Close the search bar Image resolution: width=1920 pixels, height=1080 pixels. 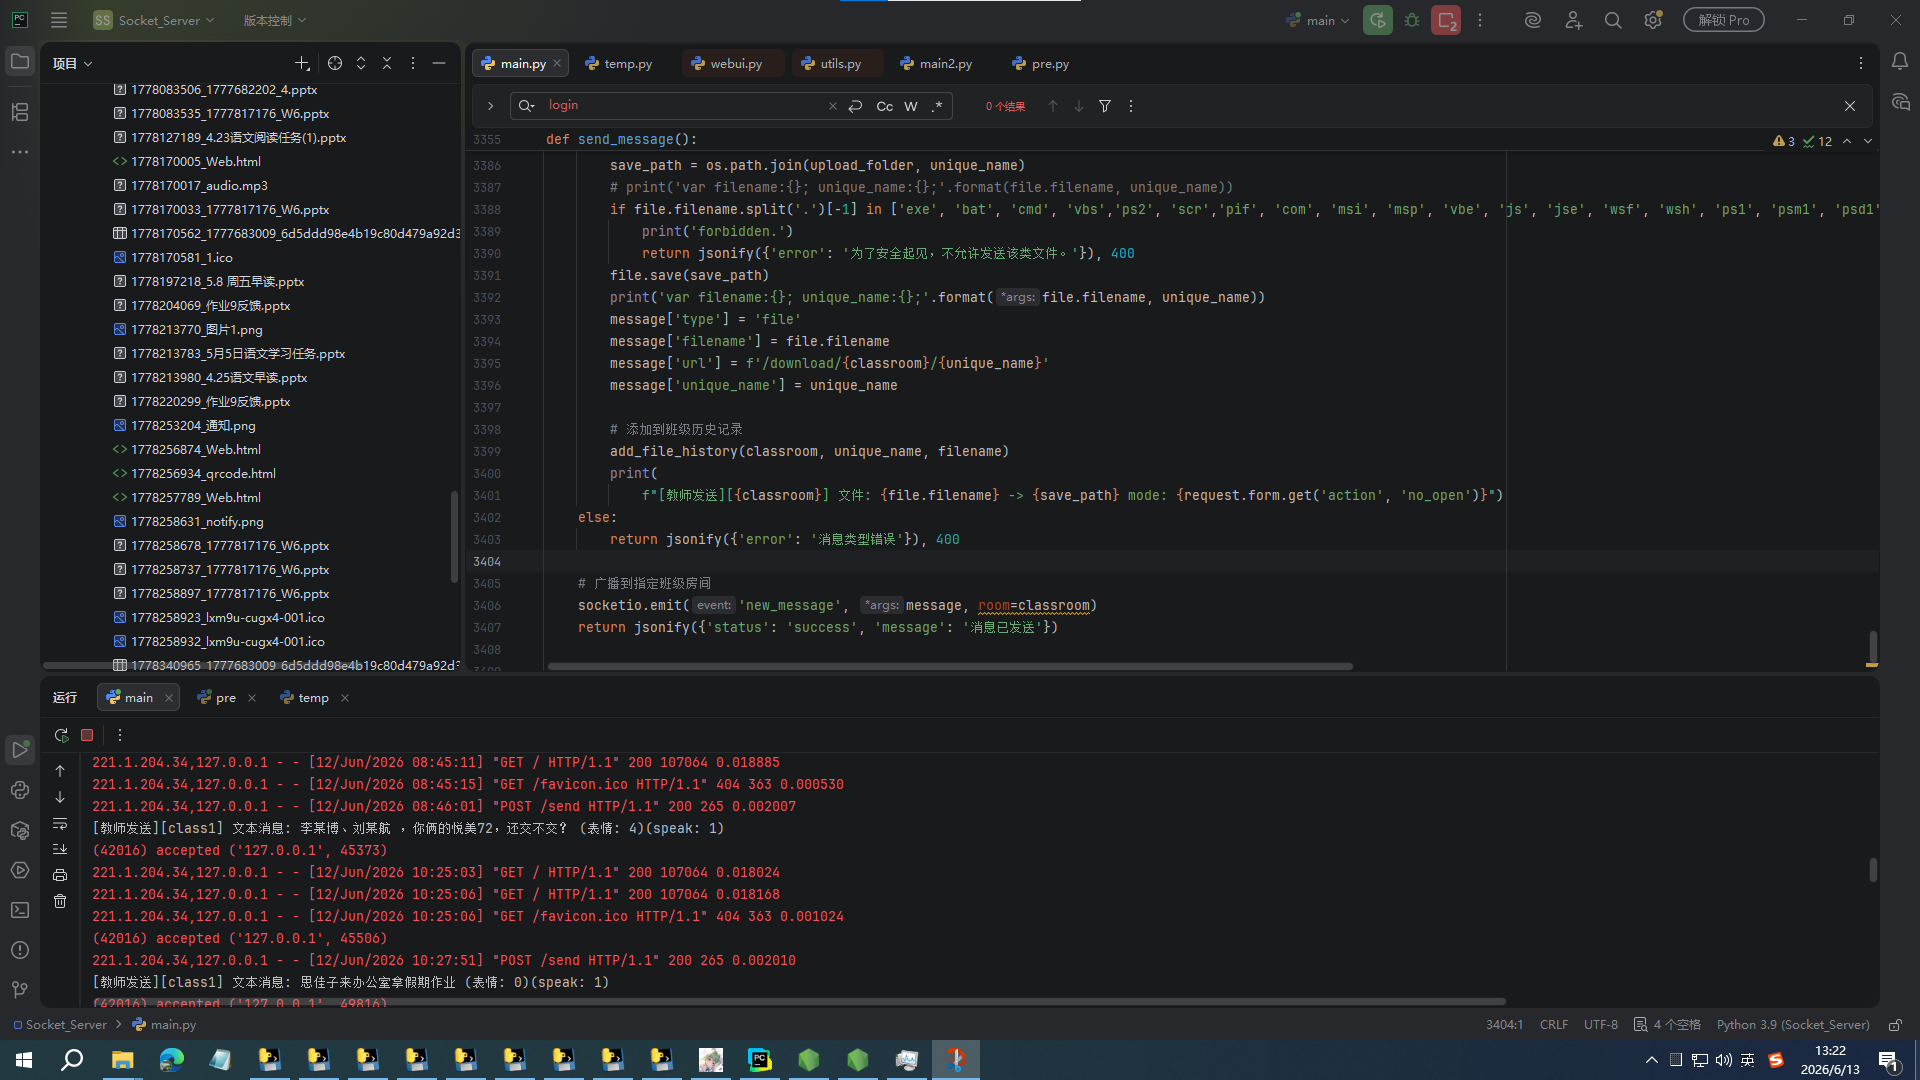click(x=1850, y=106)
